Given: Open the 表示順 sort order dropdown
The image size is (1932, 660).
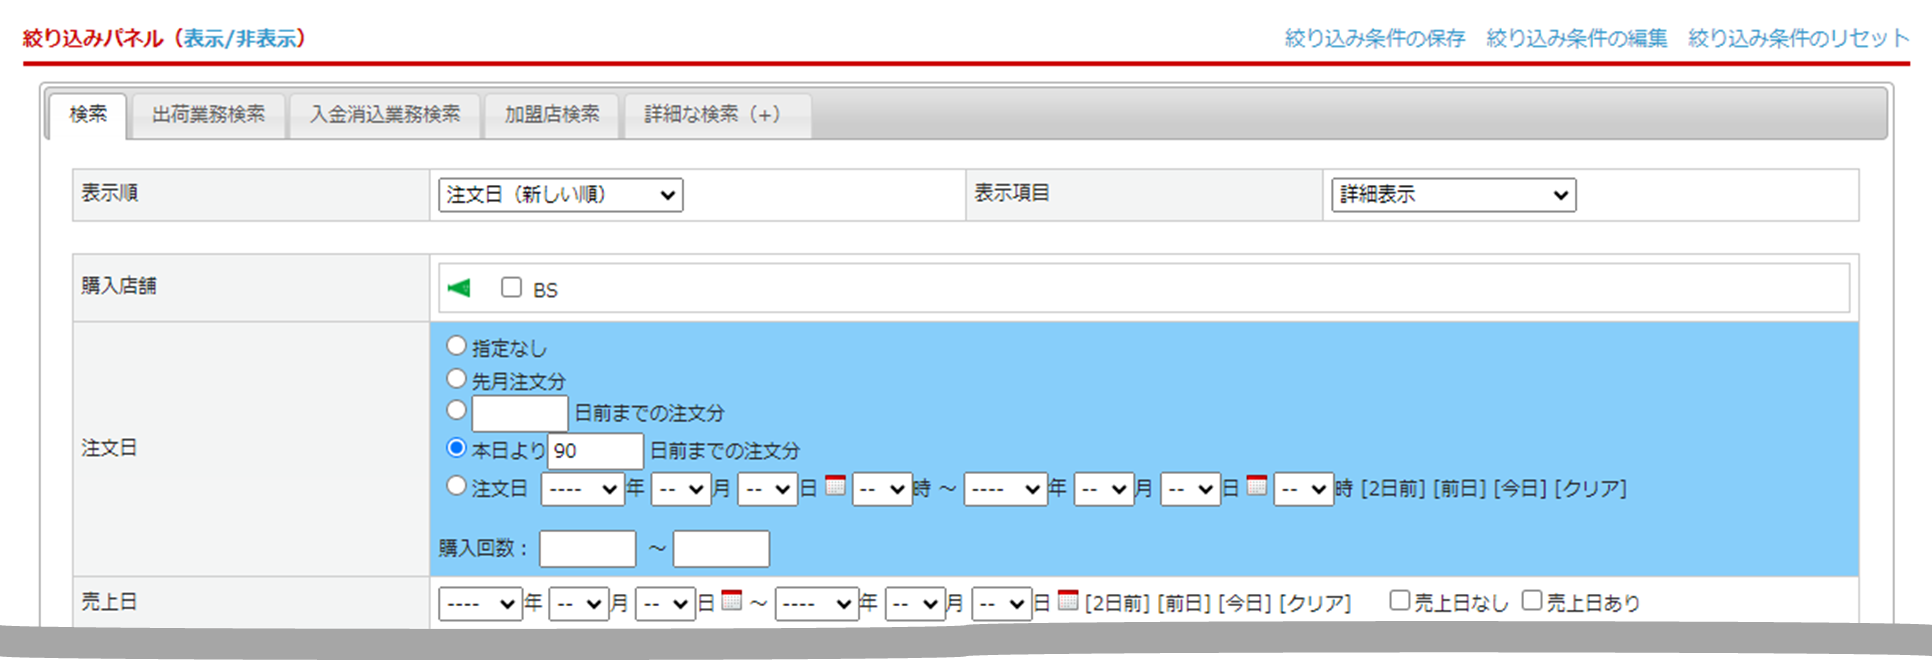Looking at the screenshot, I should pos(560,195).
